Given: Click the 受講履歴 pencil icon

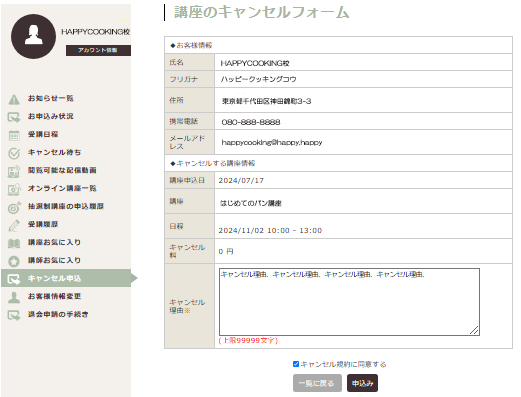Looking at the screenshot, I should click(14, 225).
